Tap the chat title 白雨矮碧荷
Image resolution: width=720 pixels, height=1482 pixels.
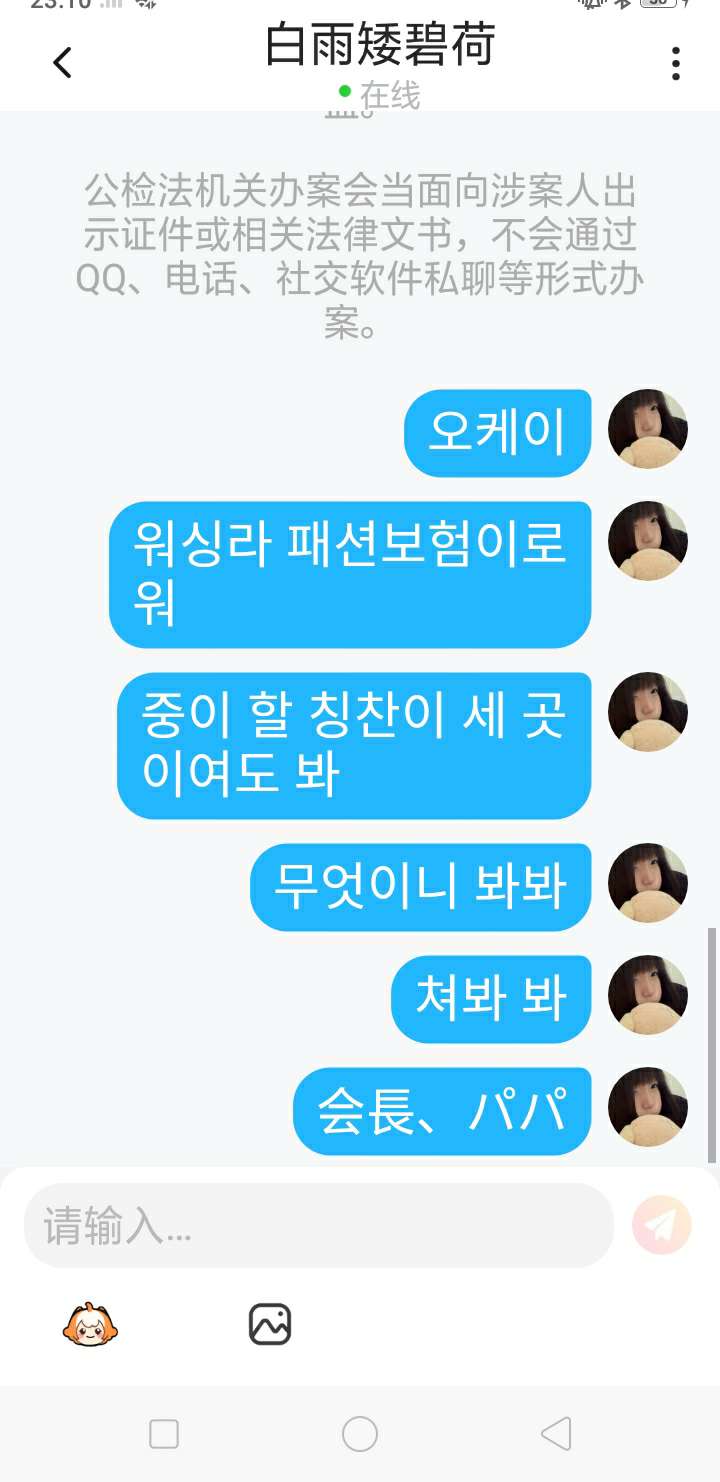380,45
